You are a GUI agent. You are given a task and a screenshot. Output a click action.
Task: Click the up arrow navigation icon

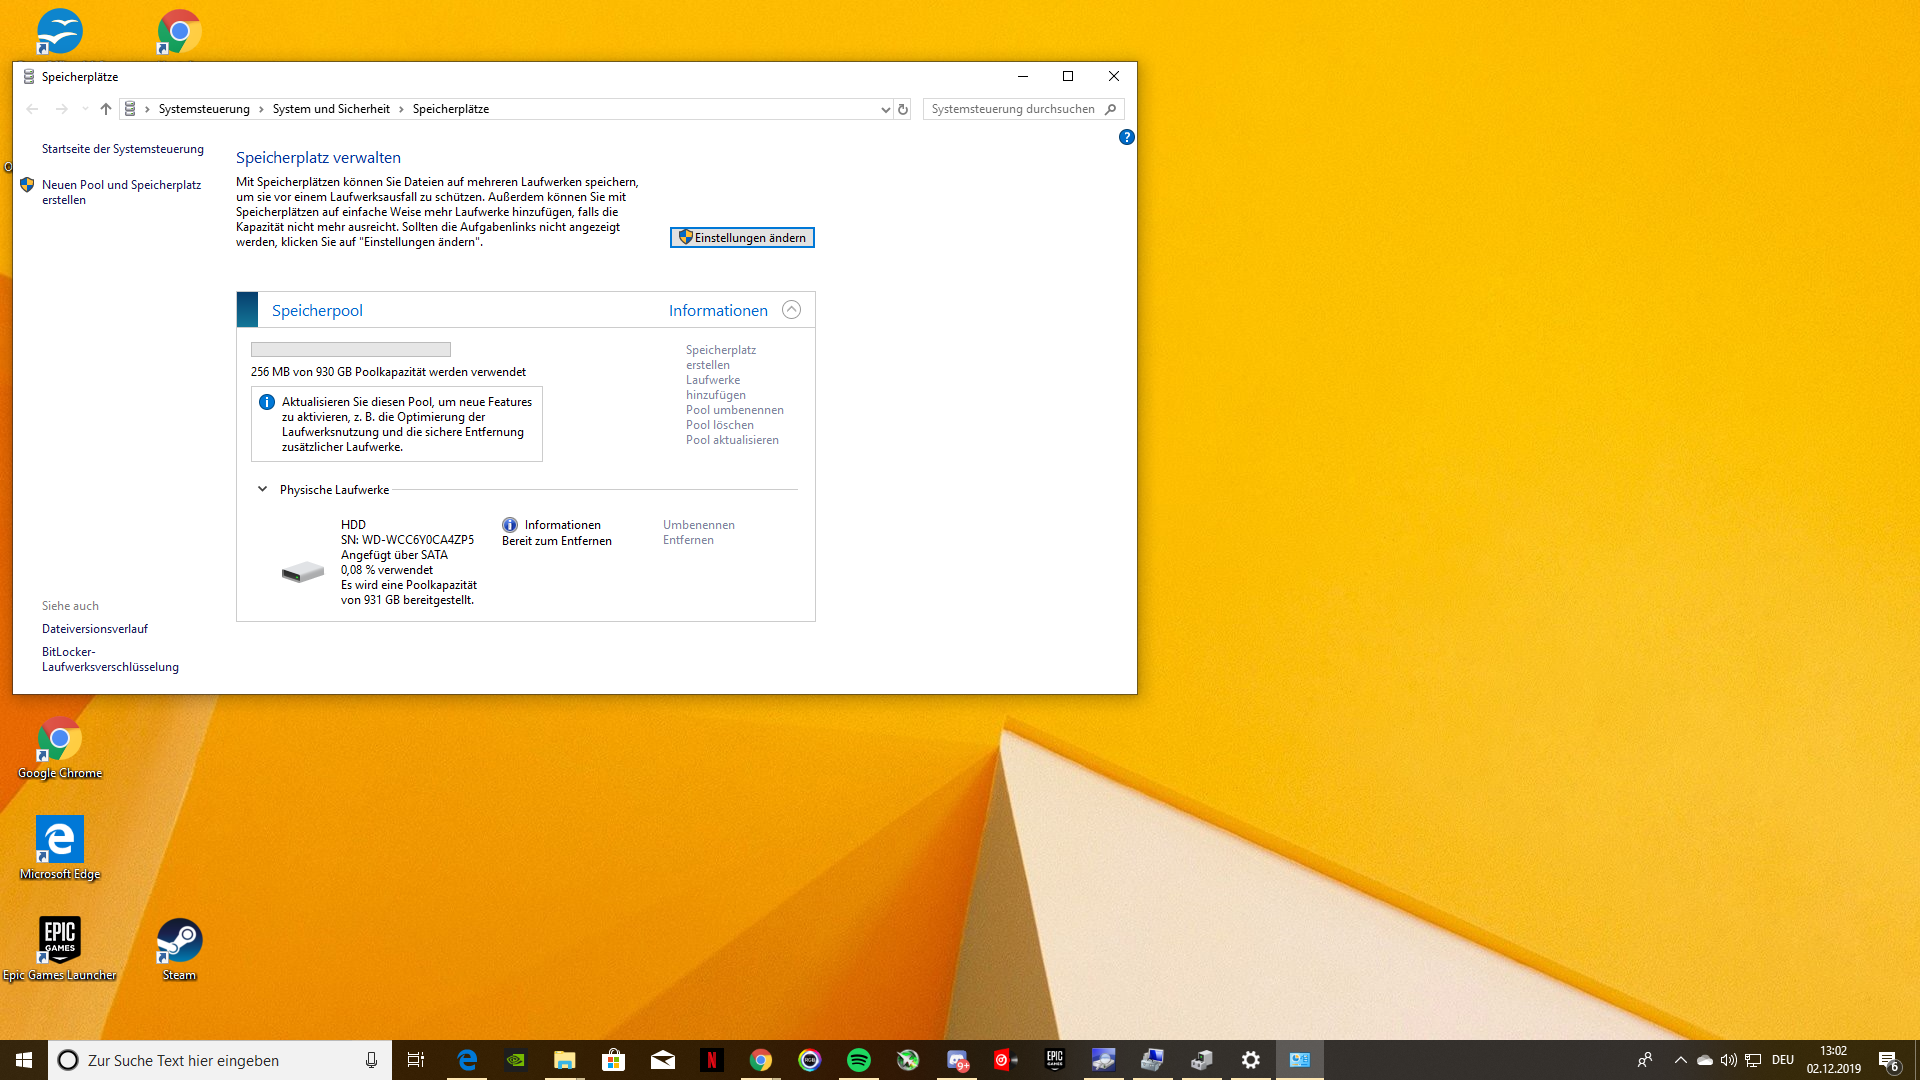tap(106, 109)
